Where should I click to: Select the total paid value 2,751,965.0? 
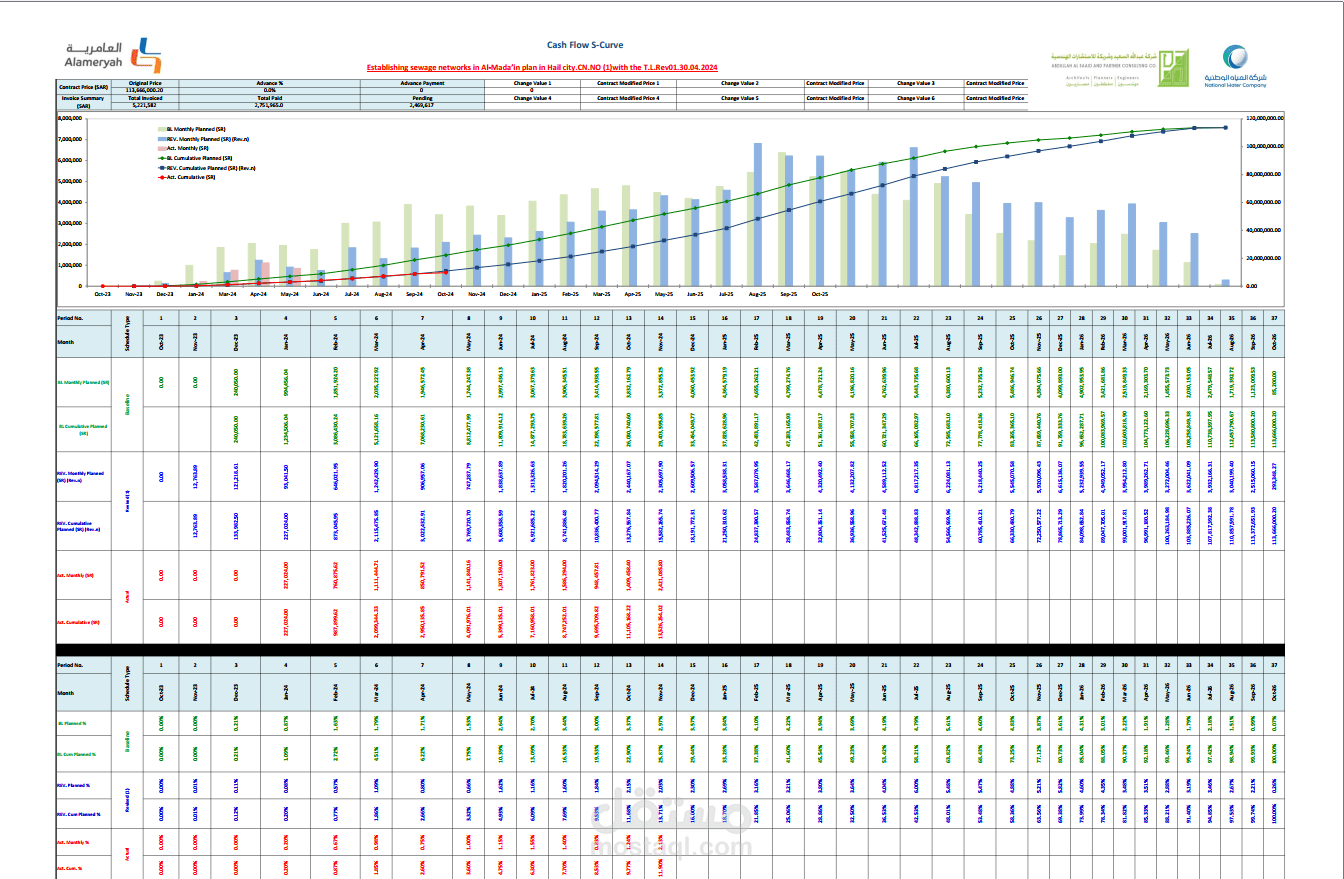[269, 105]
